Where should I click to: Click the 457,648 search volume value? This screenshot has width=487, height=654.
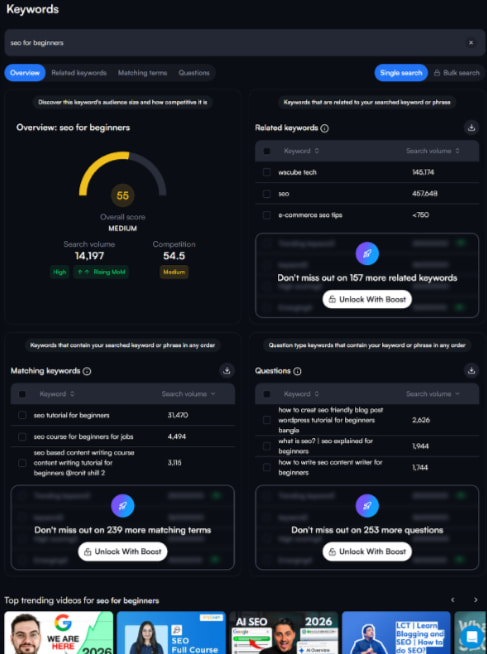(424, 194)
